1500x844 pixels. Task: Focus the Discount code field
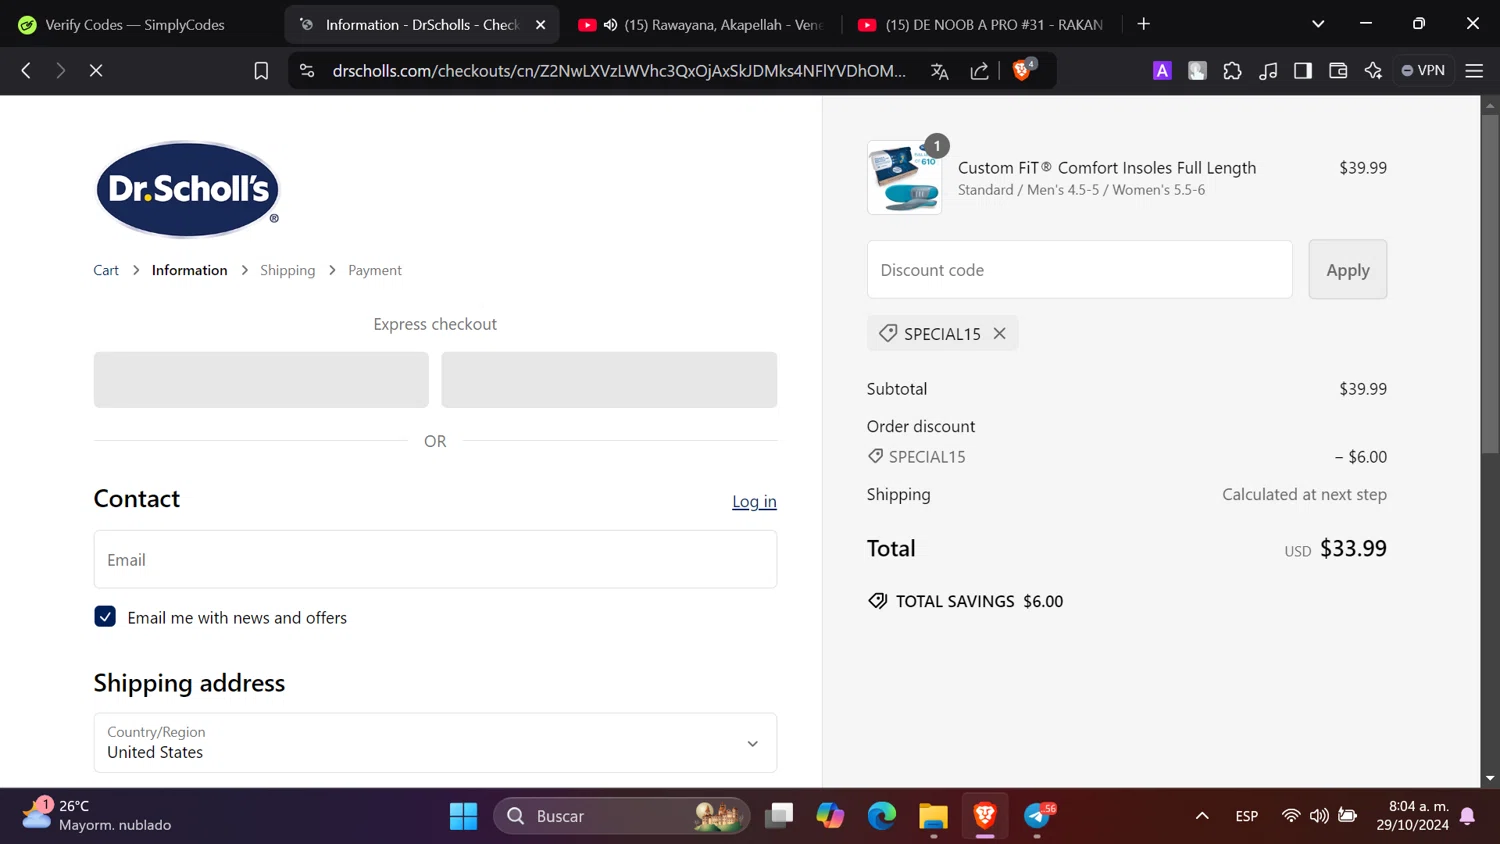click(x=1080, y=270)
